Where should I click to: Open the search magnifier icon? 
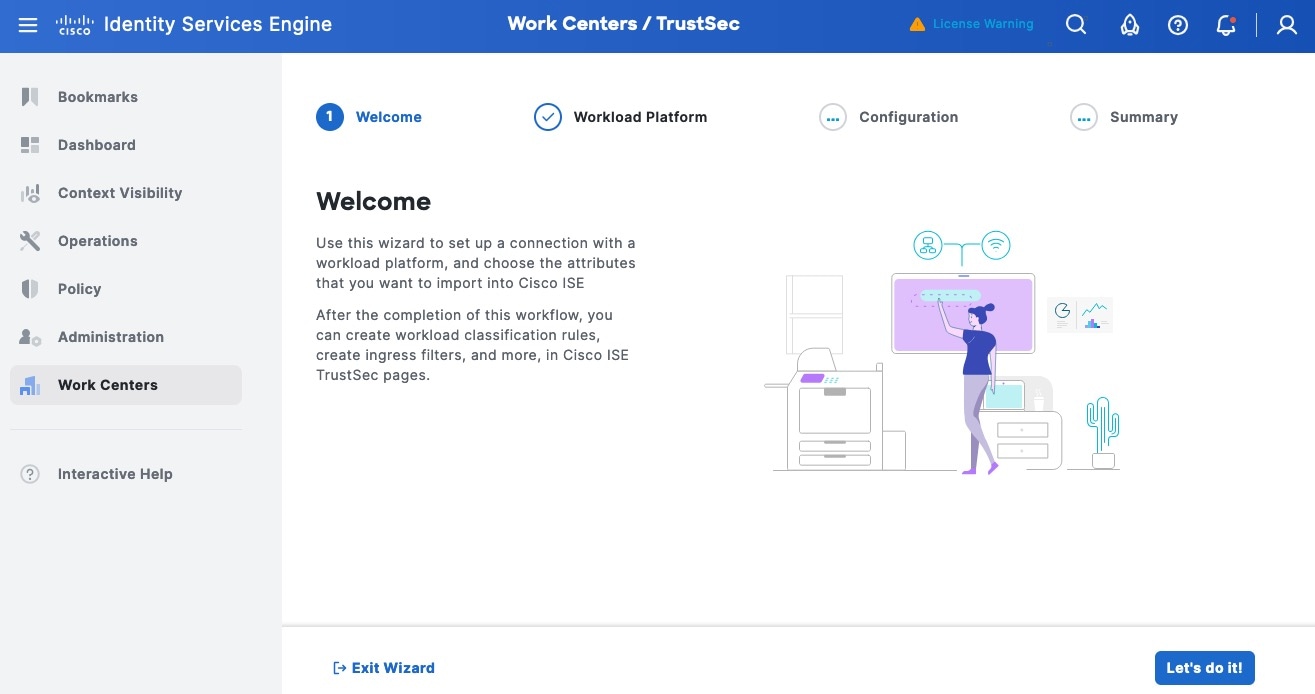click(1076, 25)
